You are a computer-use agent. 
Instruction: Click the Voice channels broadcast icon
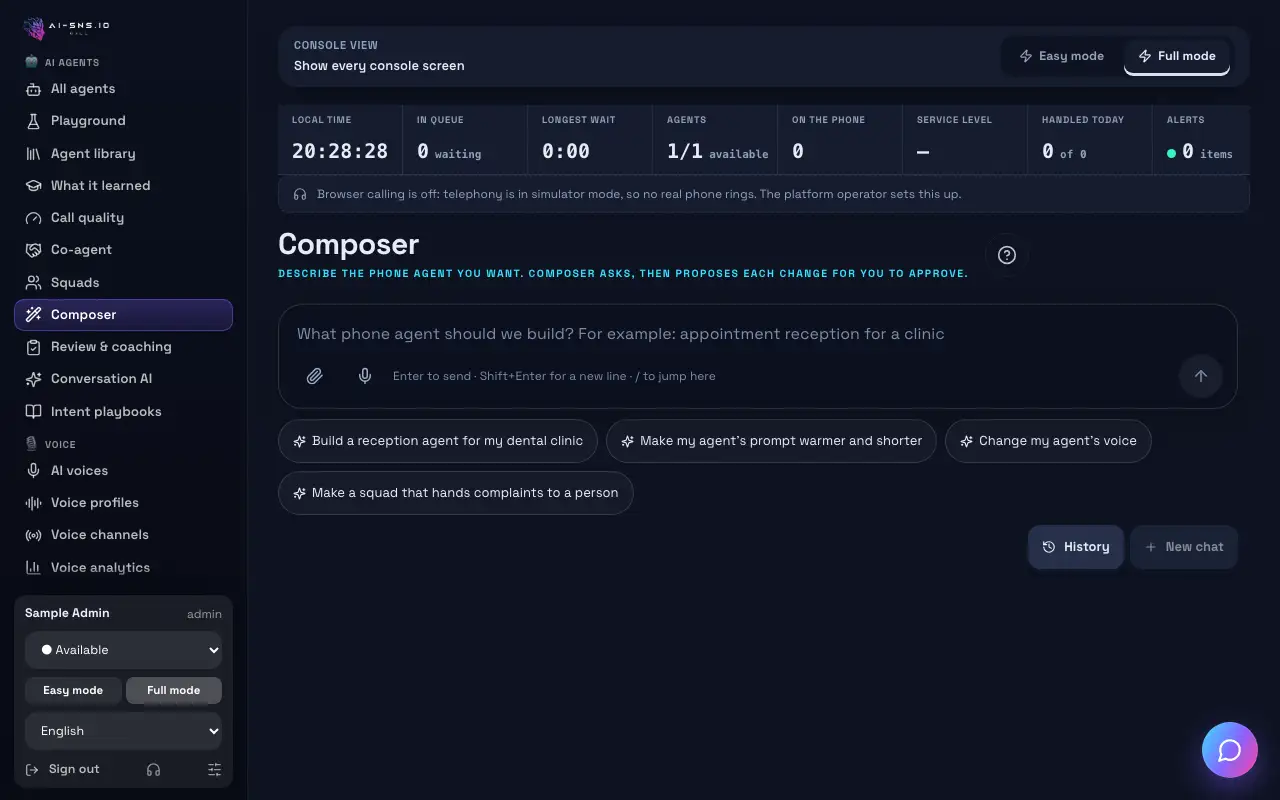(33, 535)
